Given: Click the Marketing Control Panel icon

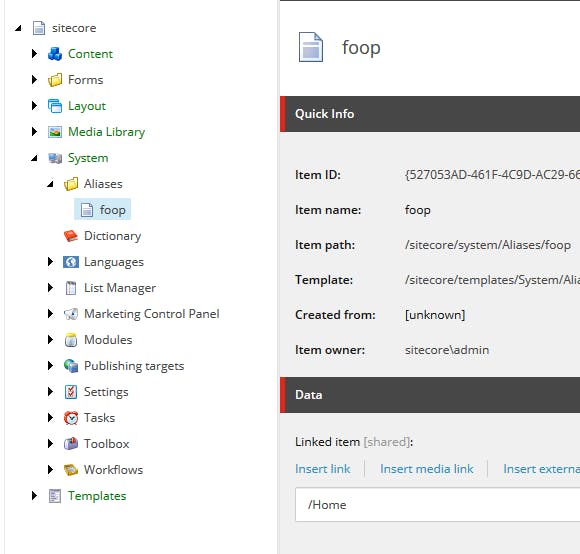Looking at the screenshot, I should pos(71,314).
